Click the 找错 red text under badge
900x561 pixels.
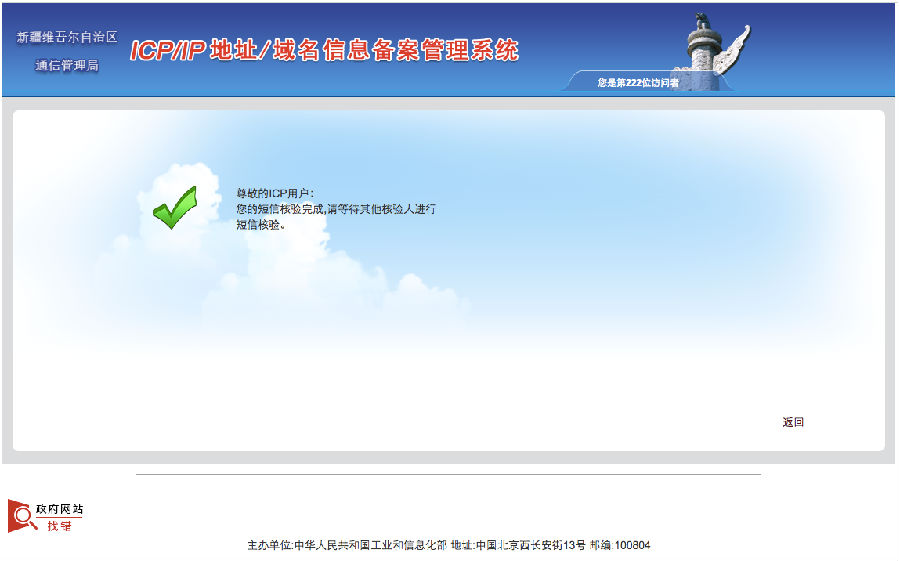click(59, 526)
